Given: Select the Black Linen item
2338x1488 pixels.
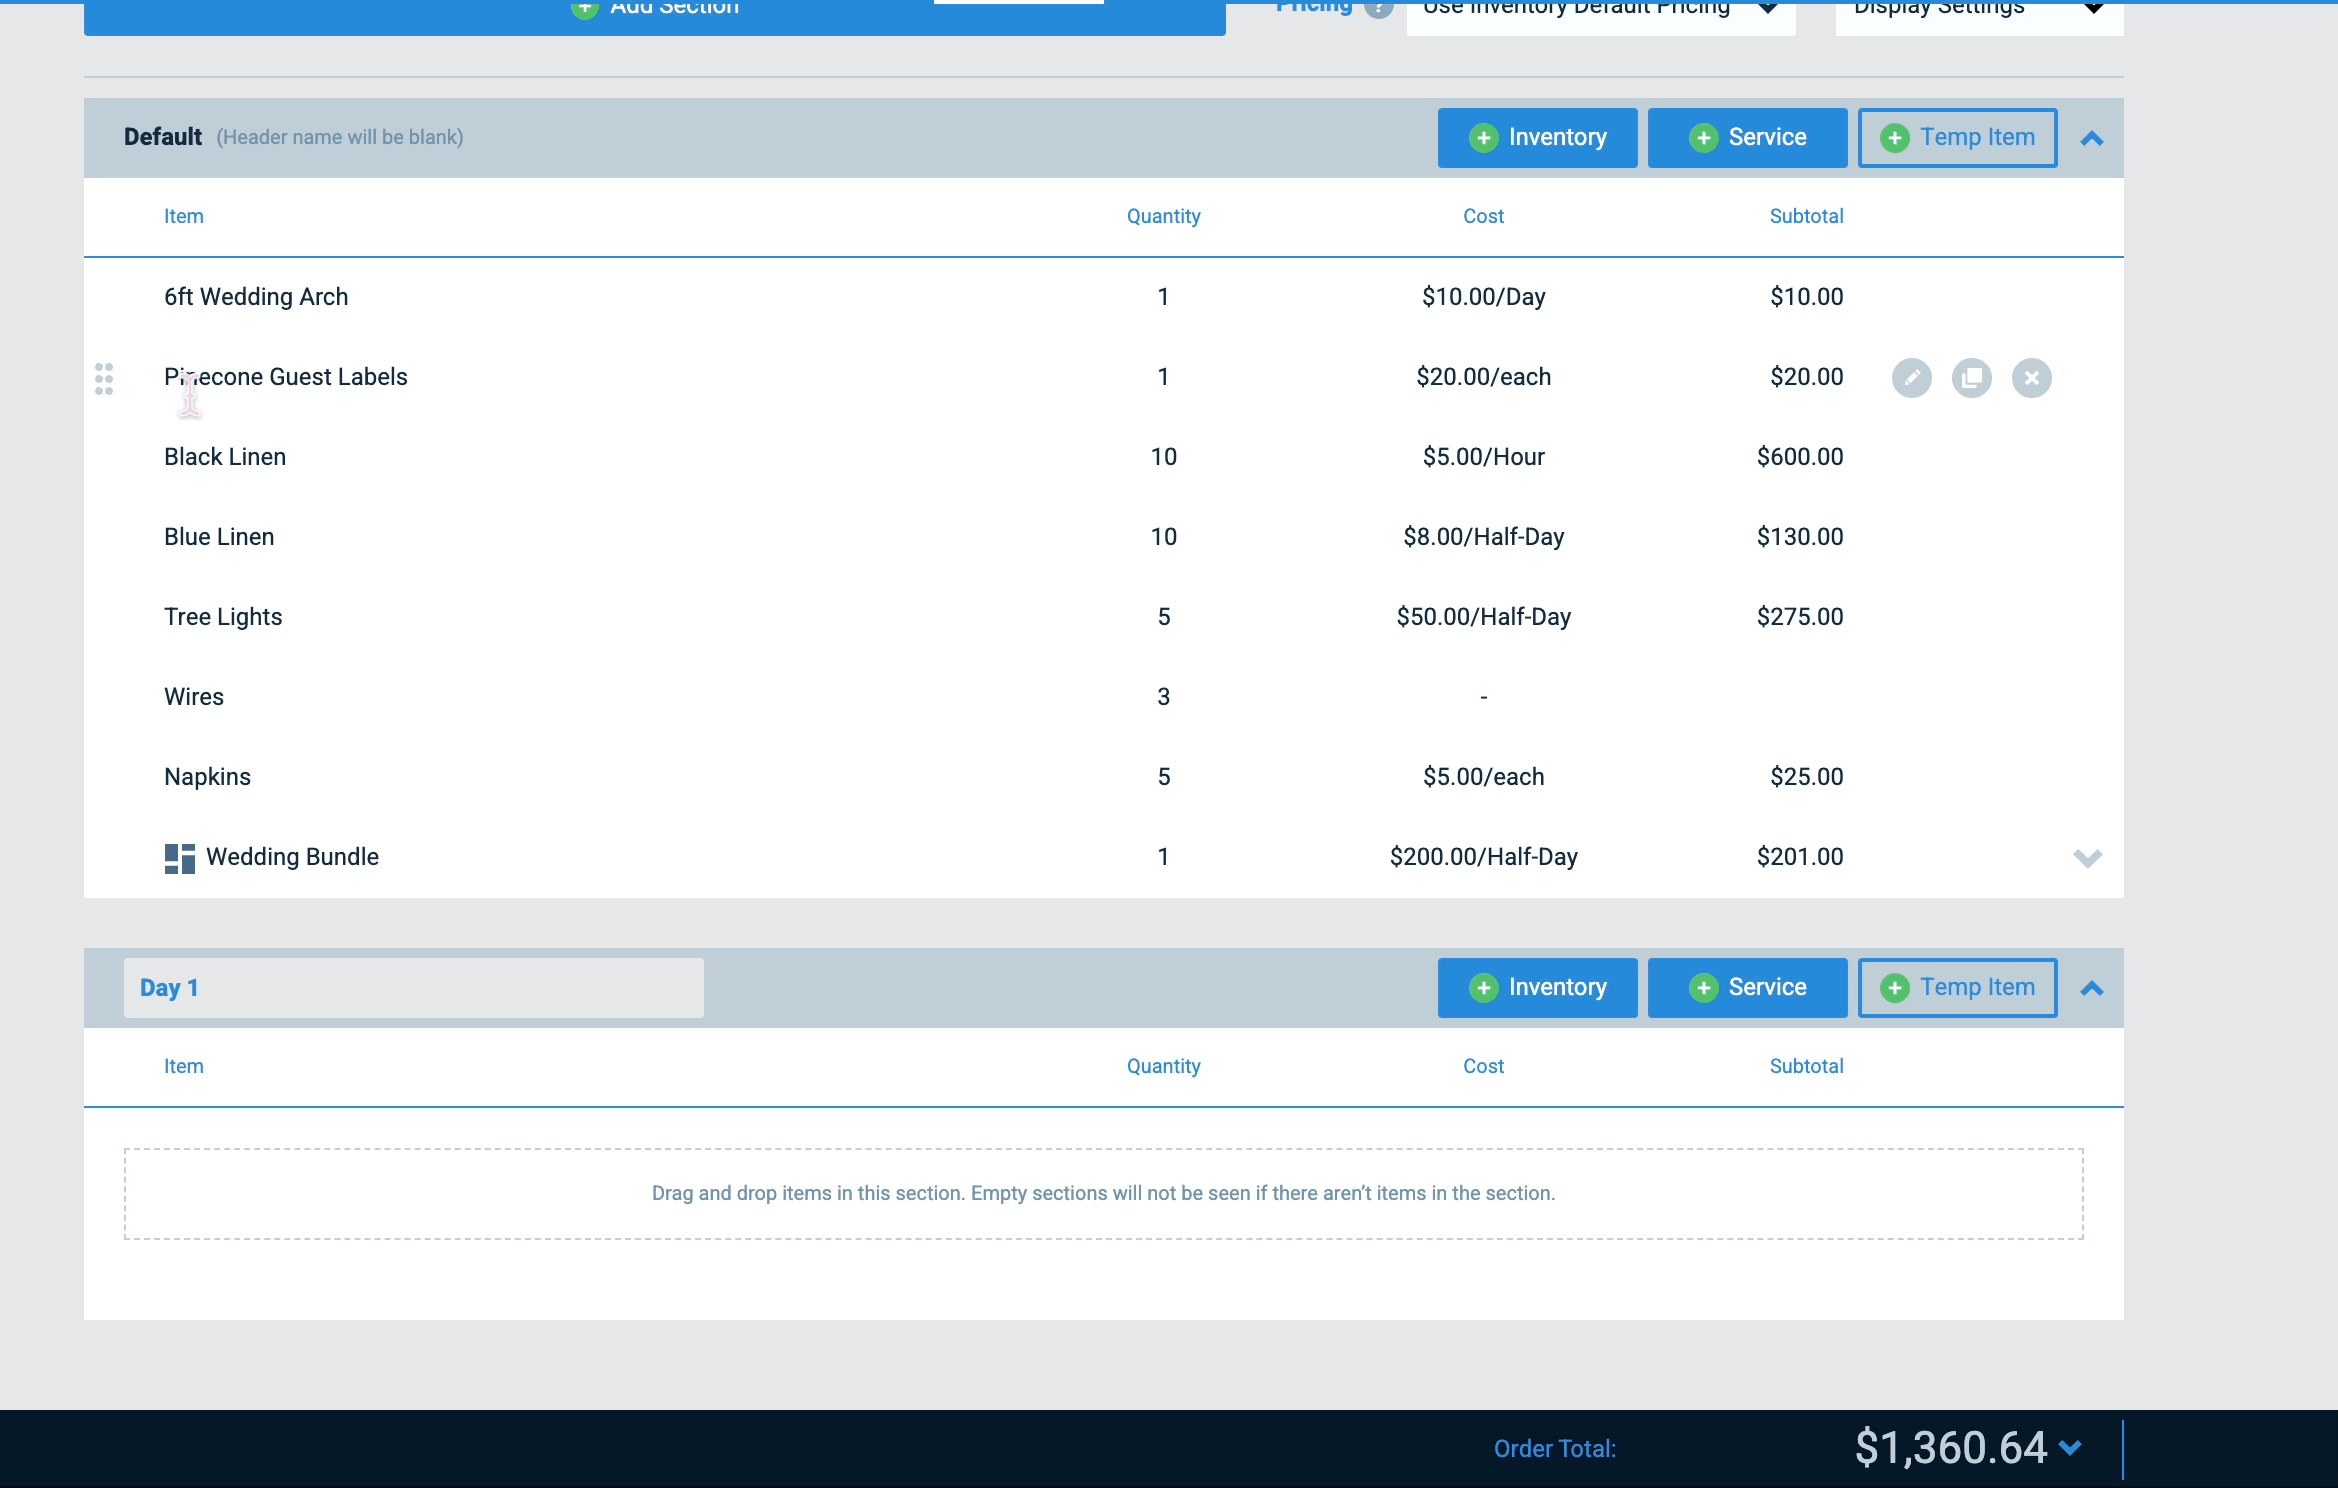Looking at the screenshot, I should (x=225, y=457).
